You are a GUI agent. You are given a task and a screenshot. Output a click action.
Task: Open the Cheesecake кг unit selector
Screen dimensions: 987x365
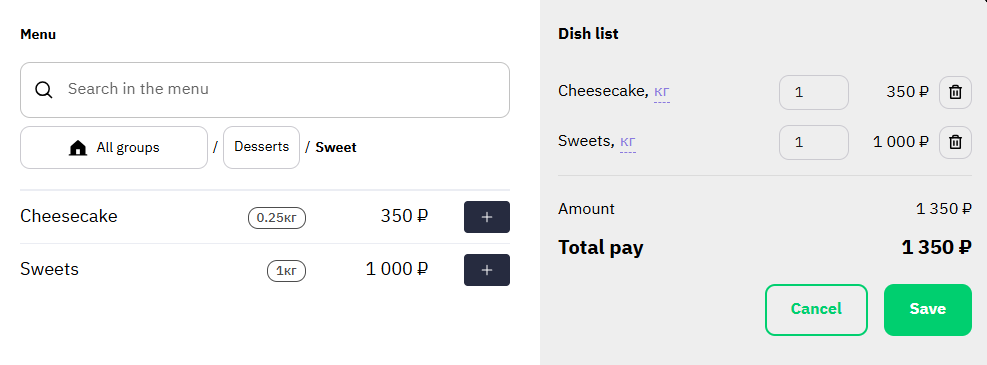(x=662, y=92)
